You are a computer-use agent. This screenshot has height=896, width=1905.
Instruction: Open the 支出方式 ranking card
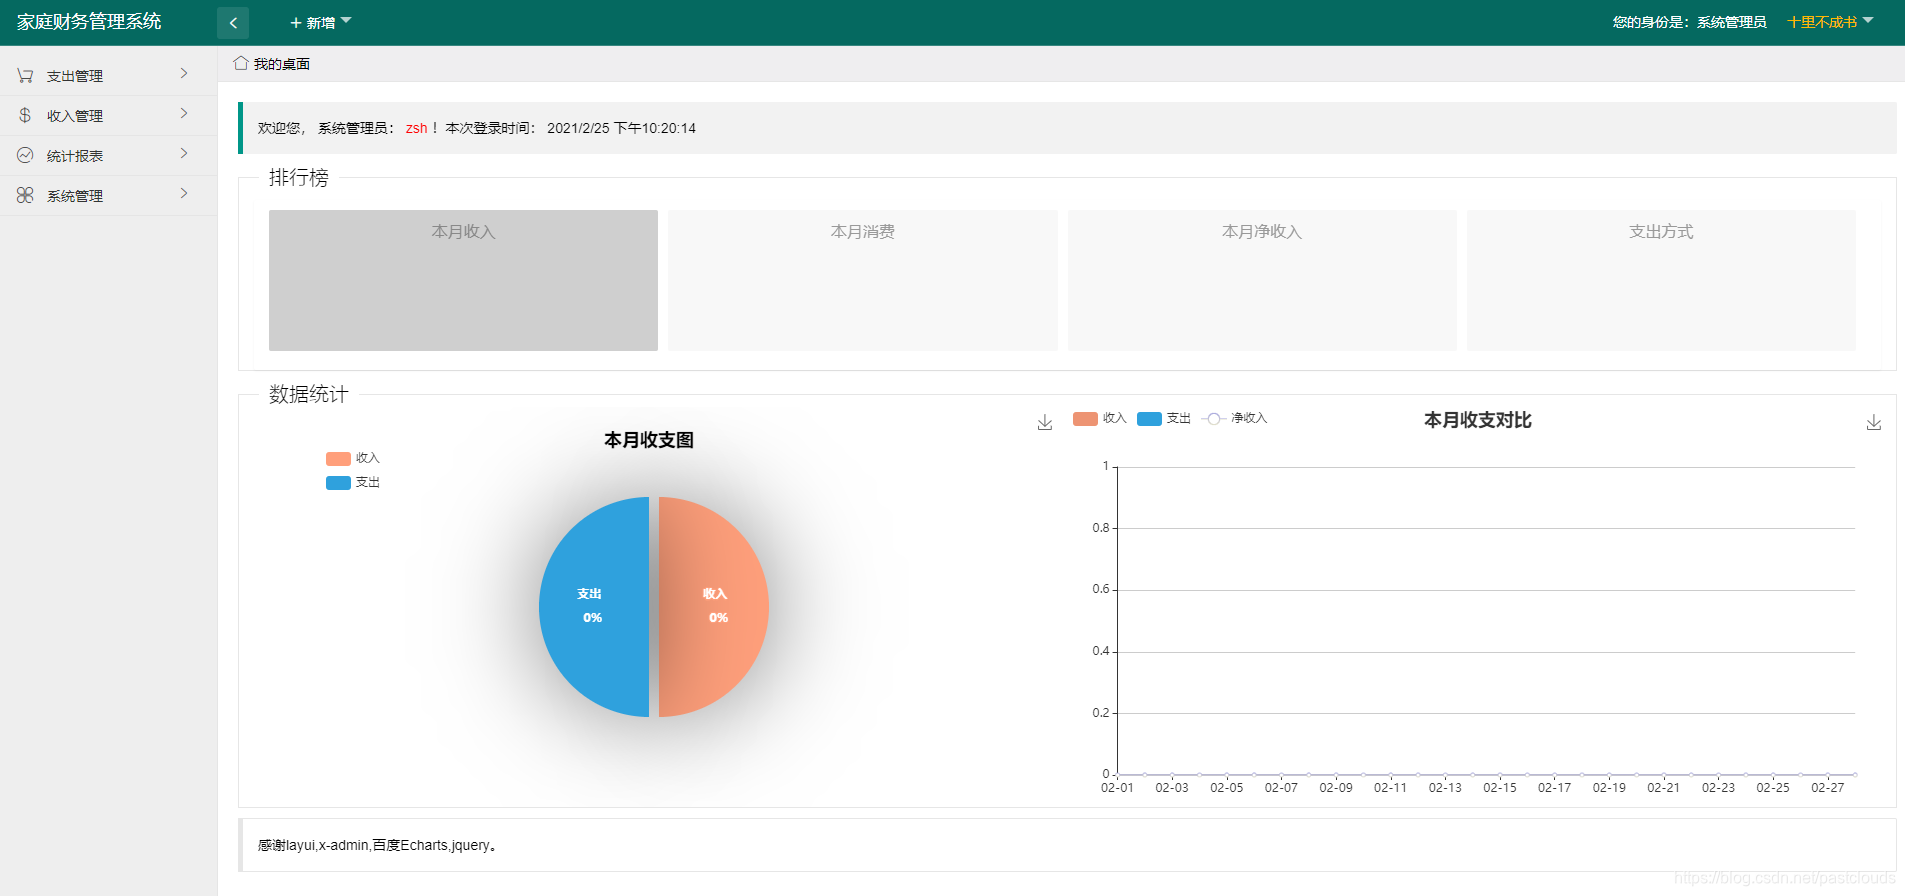coord(1661,280)
